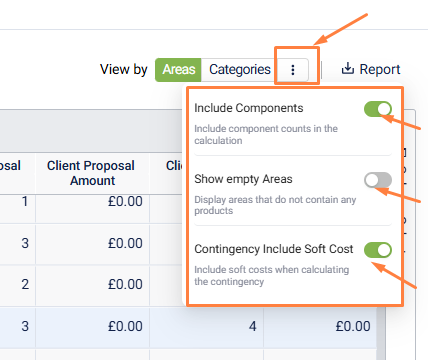
Task: Select the highlighted row quantity 4 cell
Action: 252,326
